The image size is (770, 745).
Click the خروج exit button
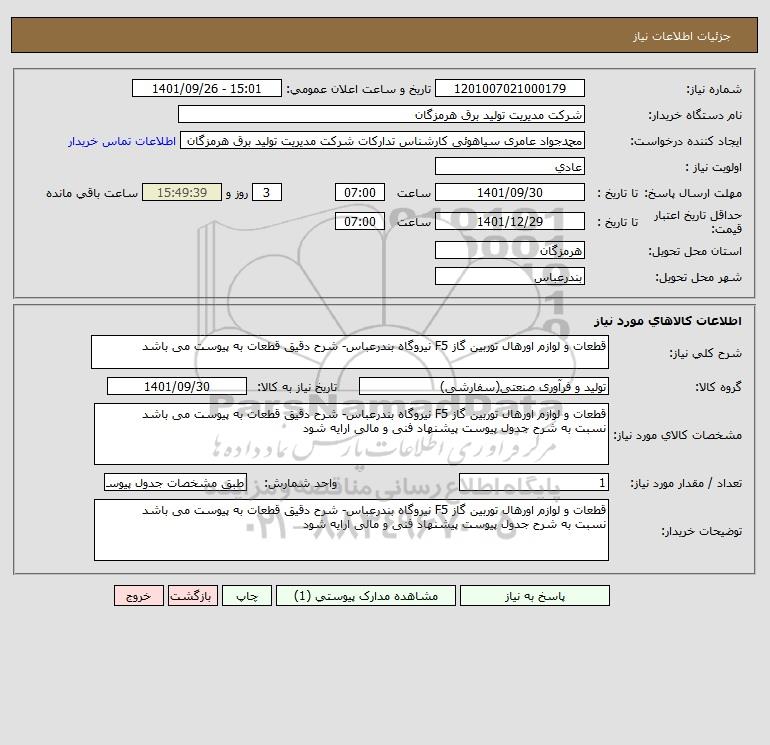[138, 595]
